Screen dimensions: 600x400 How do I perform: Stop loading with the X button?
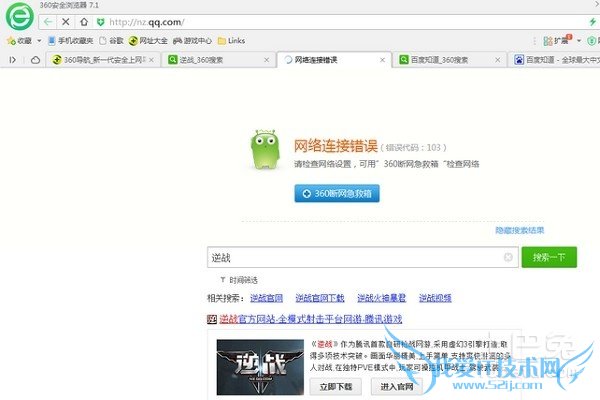[66, 22]
